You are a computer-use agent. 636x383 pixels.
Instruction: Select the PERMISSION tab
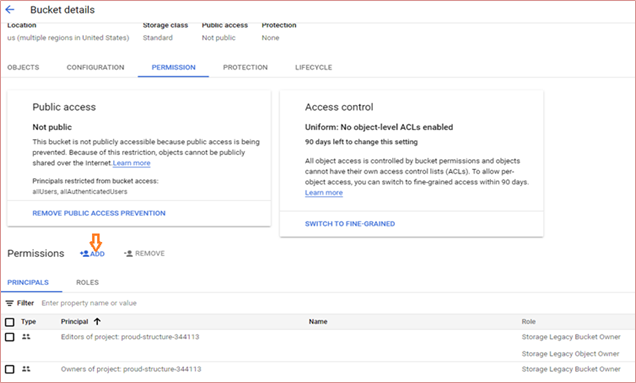tap(174, 67)
